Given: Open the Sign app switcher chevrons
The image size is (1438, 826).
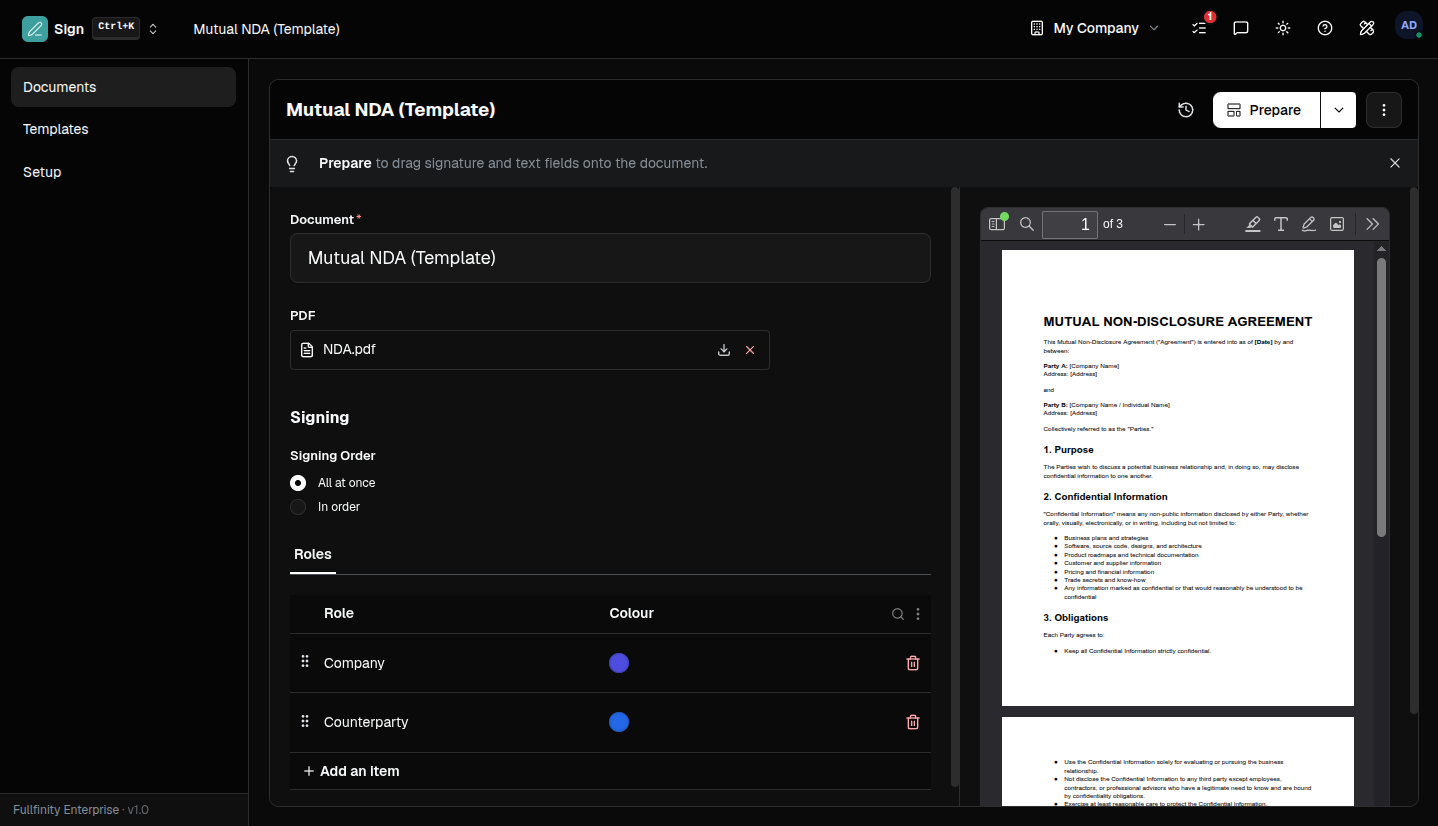Looking at the screenshot, I should pos(153,29).
